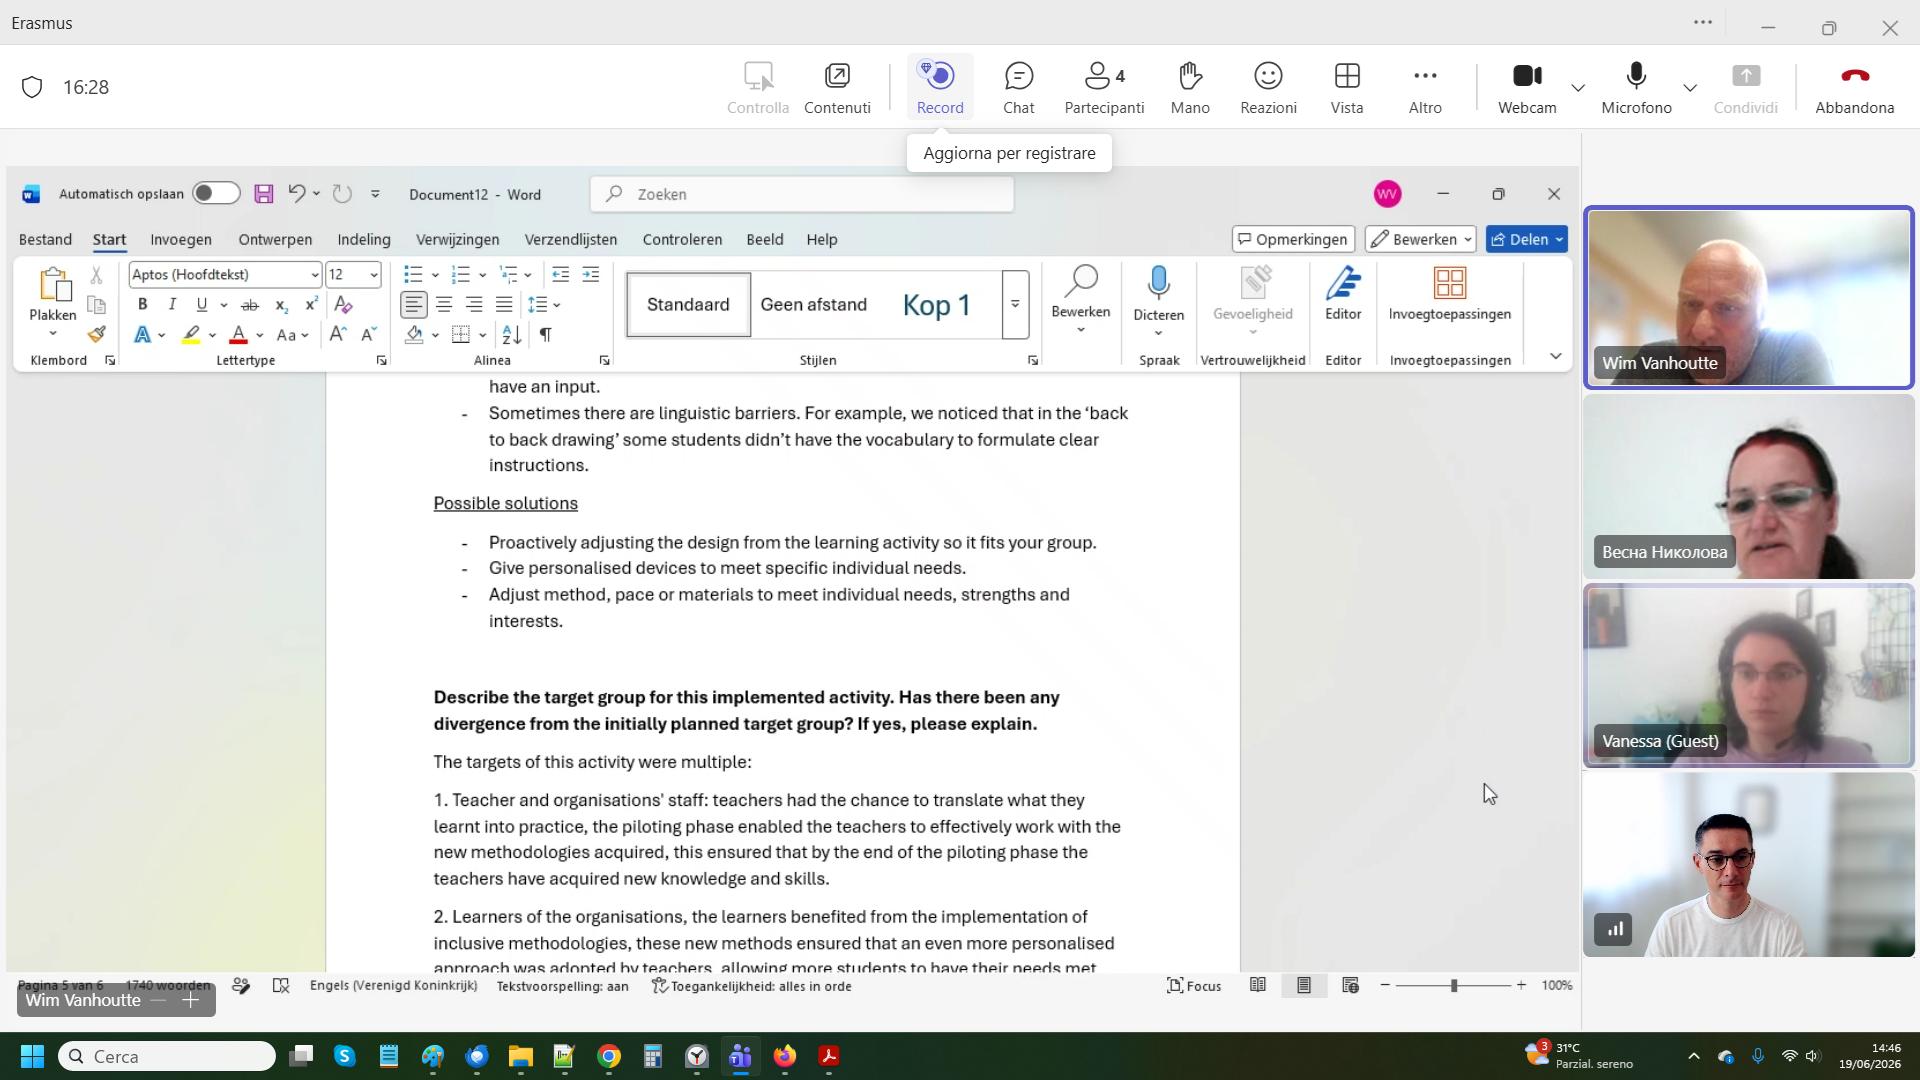Toggle Webcam on or off
This screenshot has width=1920, height=1080.
click(1527, 88)
